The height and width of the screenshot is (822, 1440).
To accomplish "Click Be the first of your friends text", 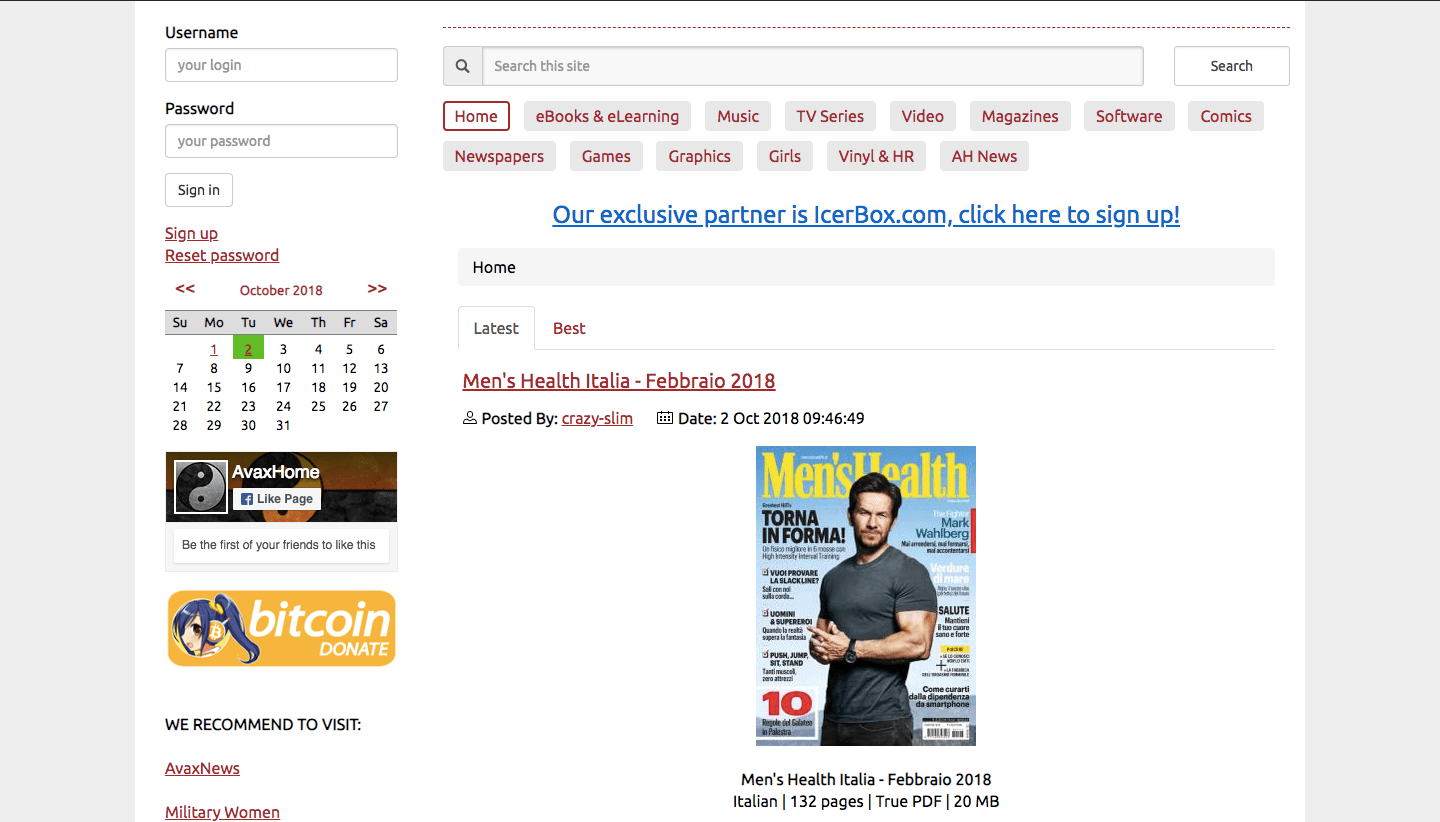I will [x=279, y=545].
